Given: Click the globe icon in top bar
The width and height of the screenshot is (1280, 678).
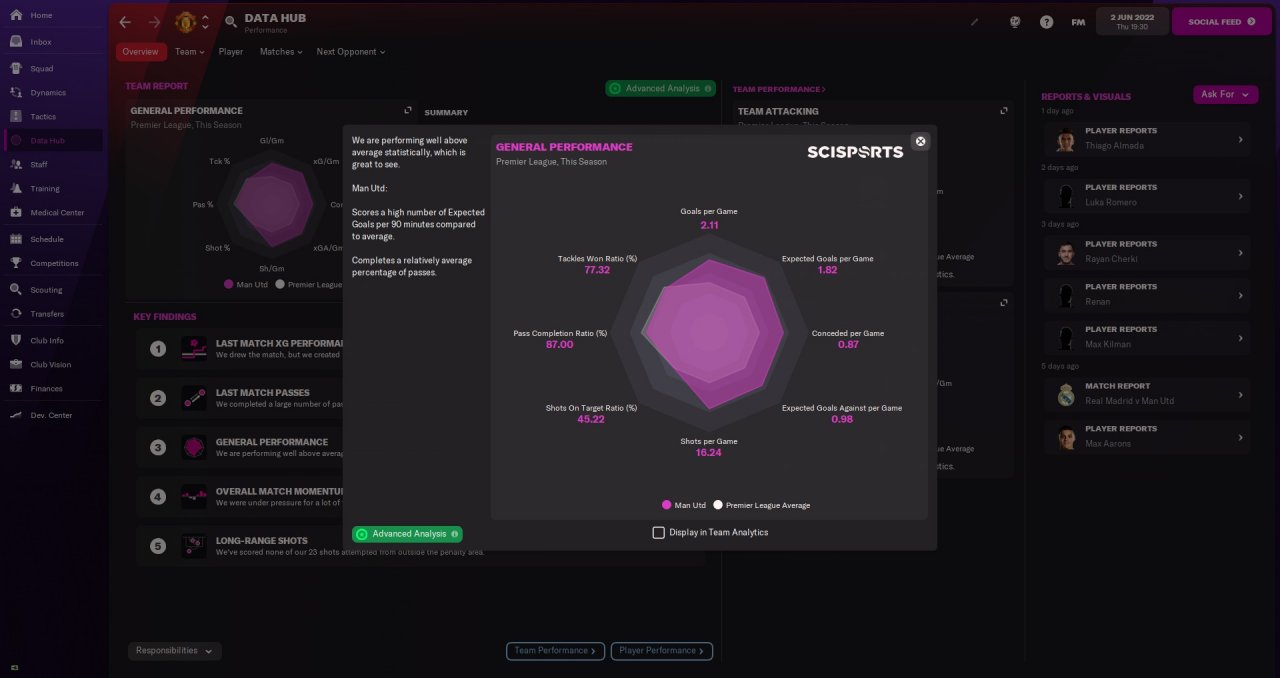Looking at the screenshot, I should pos(1014,22).
